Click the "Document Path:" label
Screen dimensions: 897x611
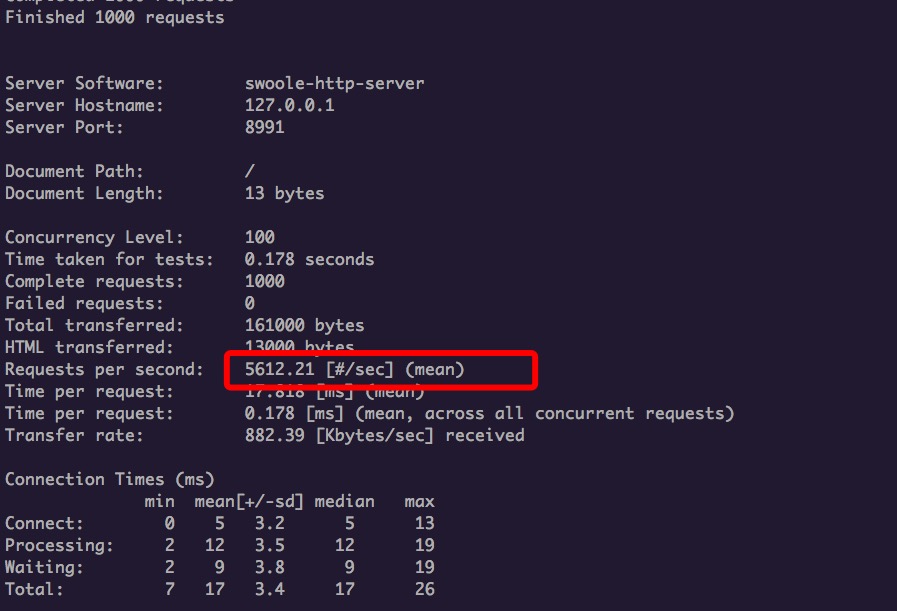click(x=74, y=172)
